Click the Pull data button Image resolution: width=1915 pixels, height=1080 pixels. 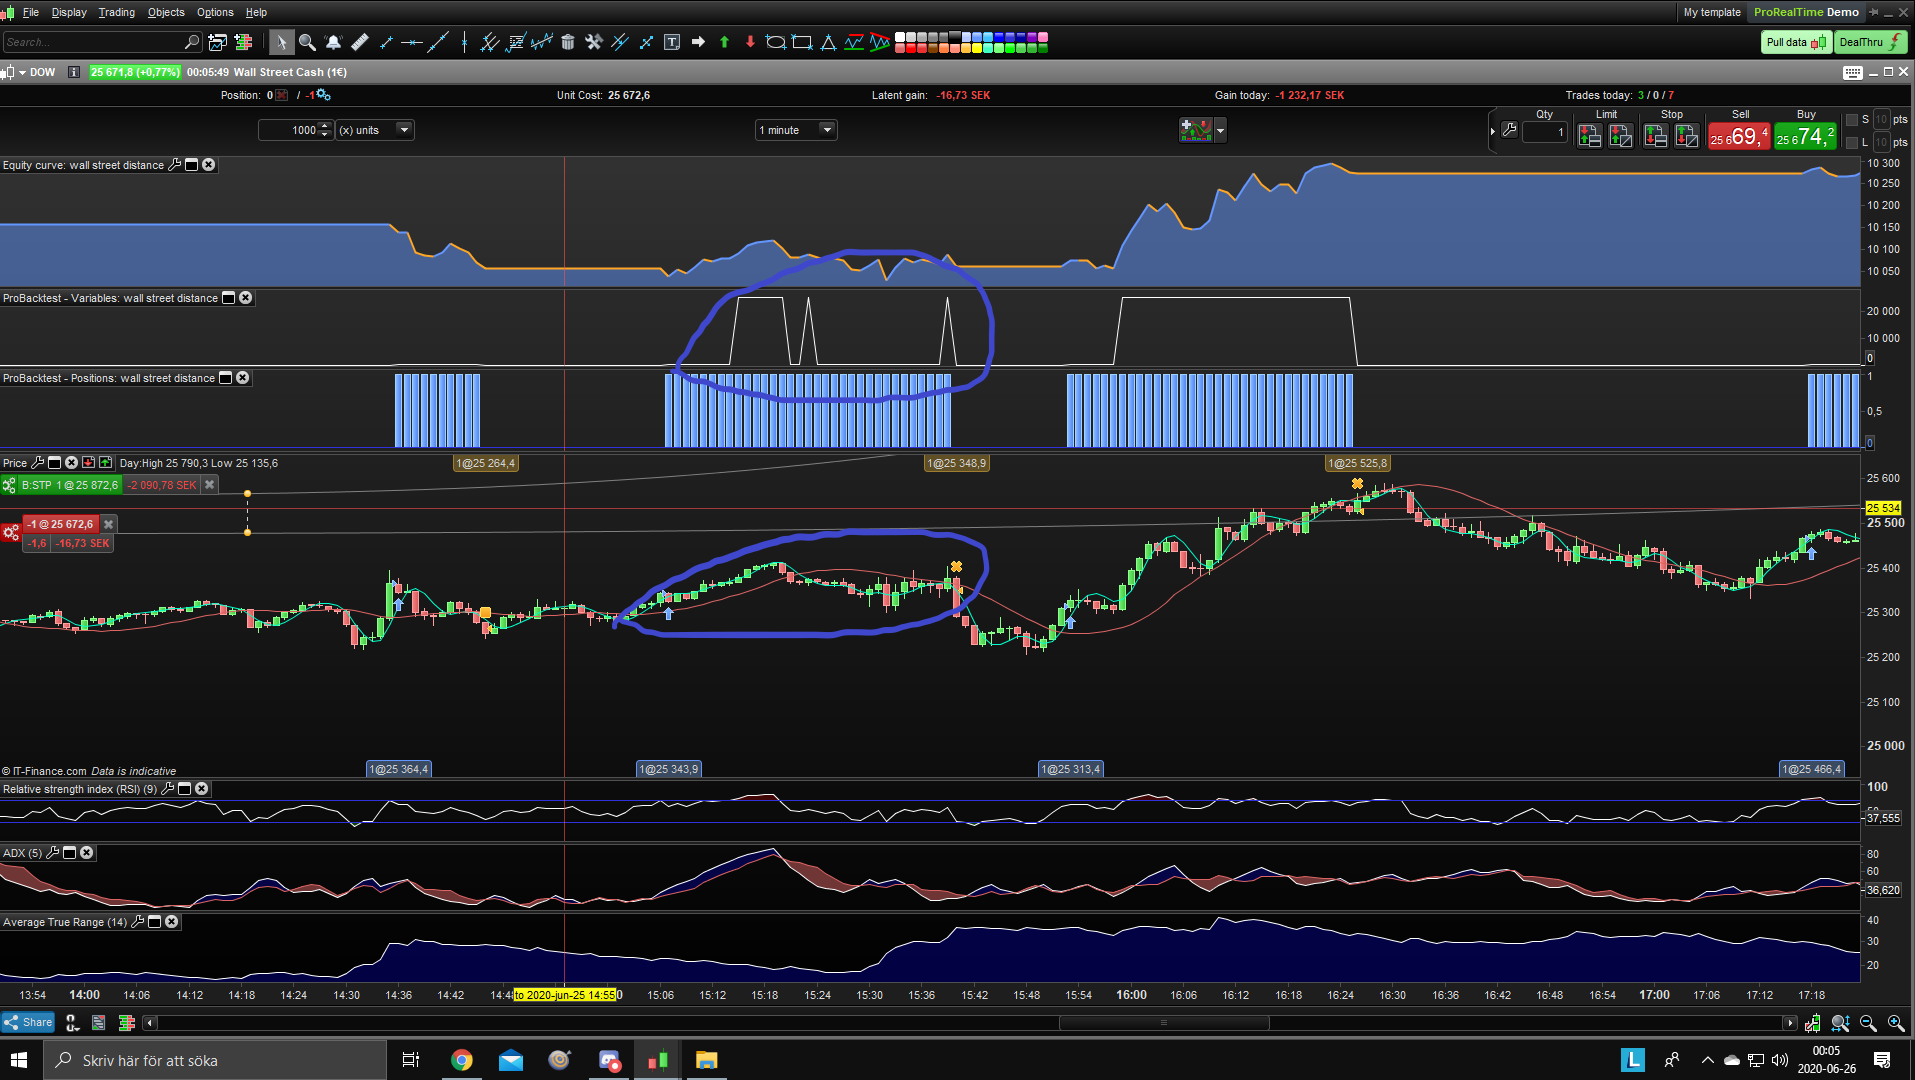(1796, 42)
